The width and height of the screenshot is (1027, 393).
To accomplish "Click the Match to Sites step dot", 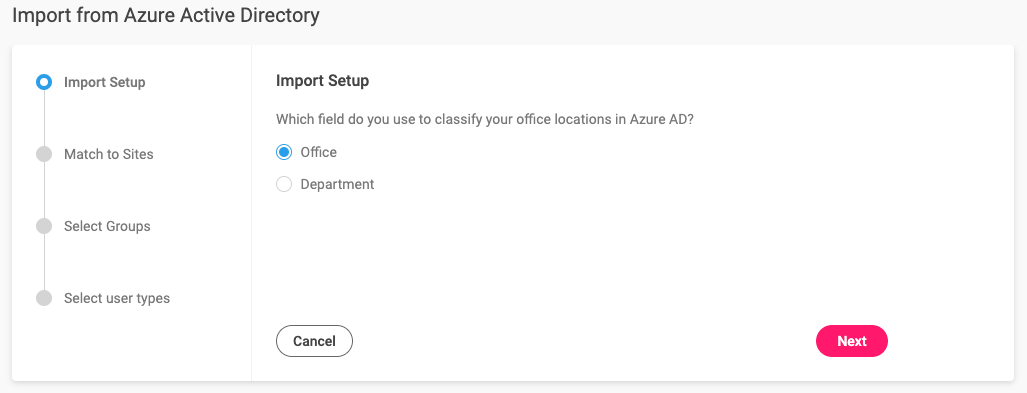I will pyautogui.click(x=44, y=154).
